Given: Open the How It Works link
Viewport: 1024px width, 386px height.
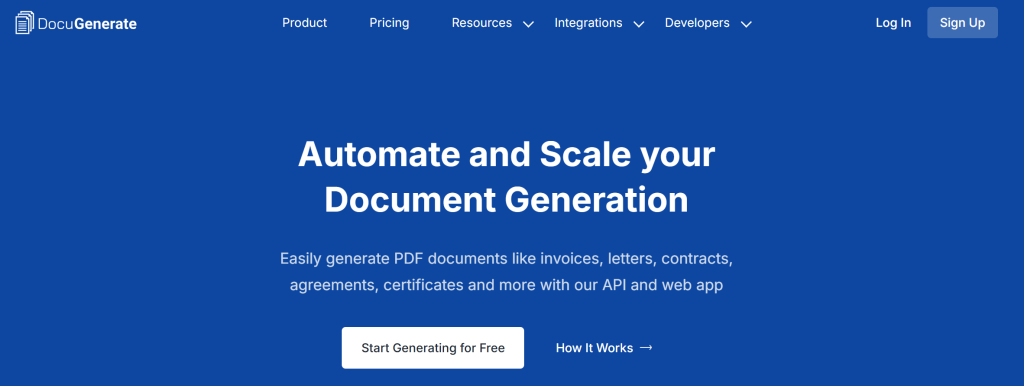Looking at the screenshot, I should (x=594, y=348).
